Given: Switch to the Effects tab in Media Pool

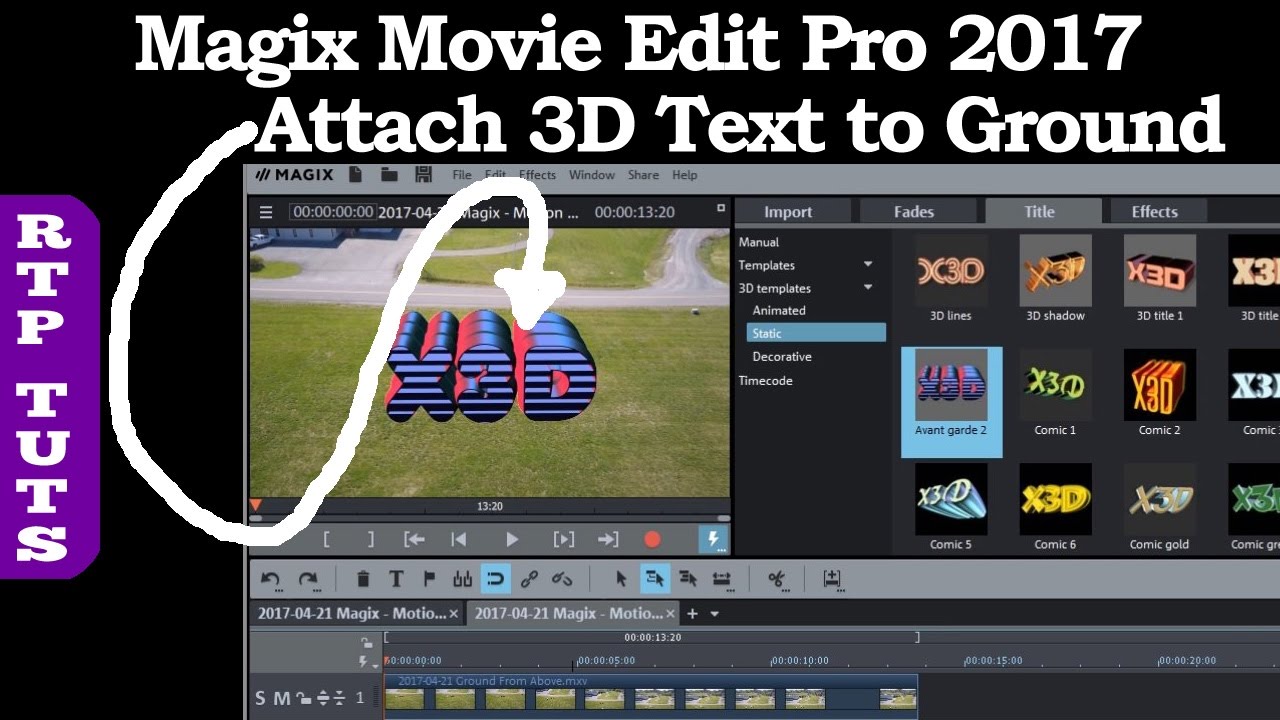Looking at the screenshot, I should click(1155, 211).
